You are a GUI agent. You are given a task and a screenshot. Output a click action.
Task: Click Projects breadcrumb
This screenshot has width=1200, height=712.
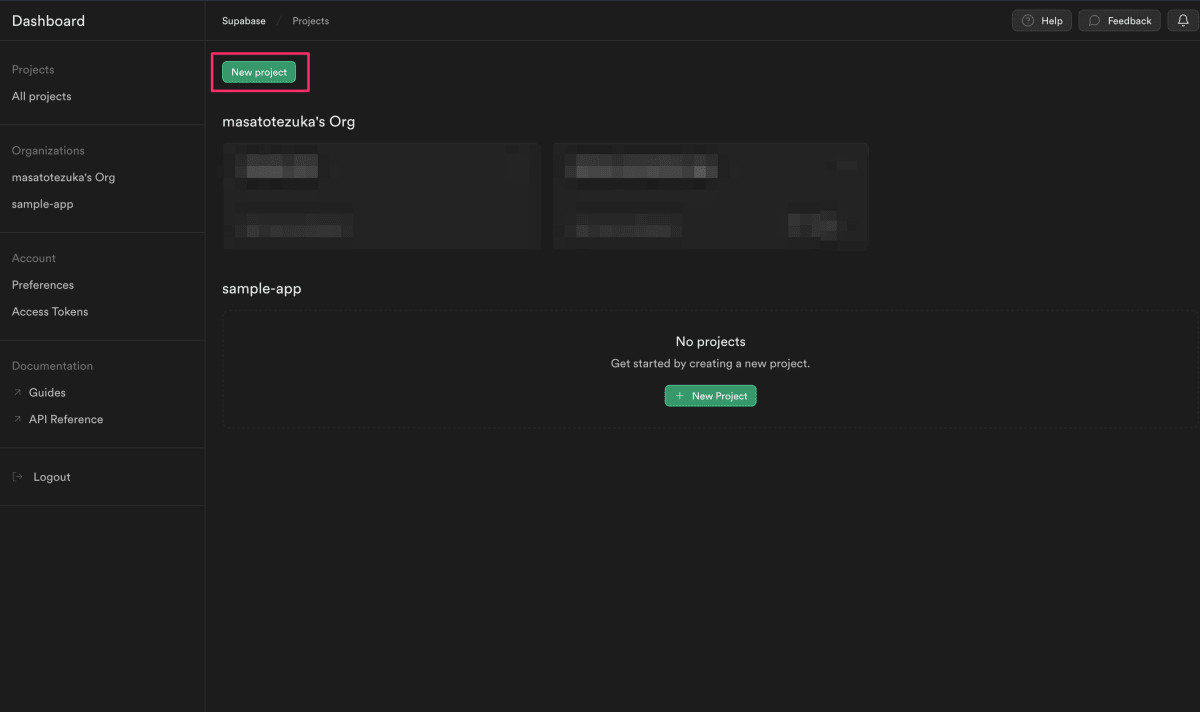[310, 21]
